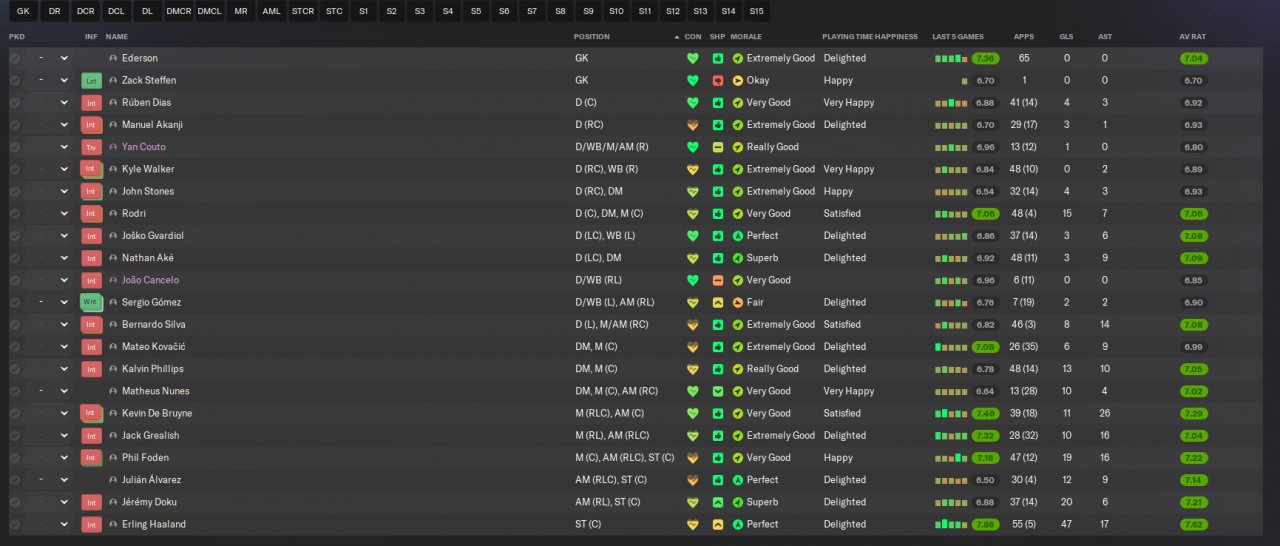This screenshot has width=1280, height=546.
Task: Open the position dropdown arrow for Julián Álvarez
Action: pyautogui.click(x=64, y=480)
